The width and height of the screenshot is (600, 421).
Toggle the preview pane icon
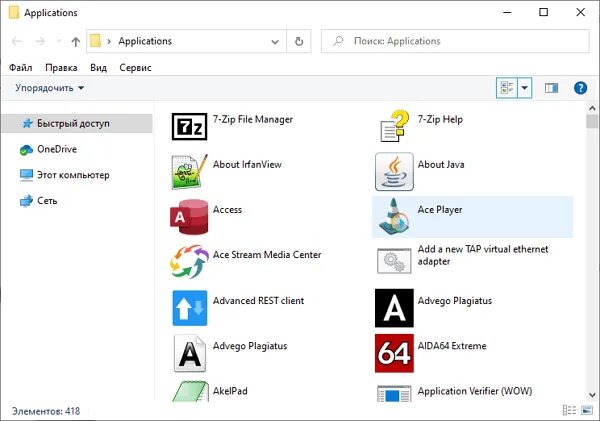551,88
